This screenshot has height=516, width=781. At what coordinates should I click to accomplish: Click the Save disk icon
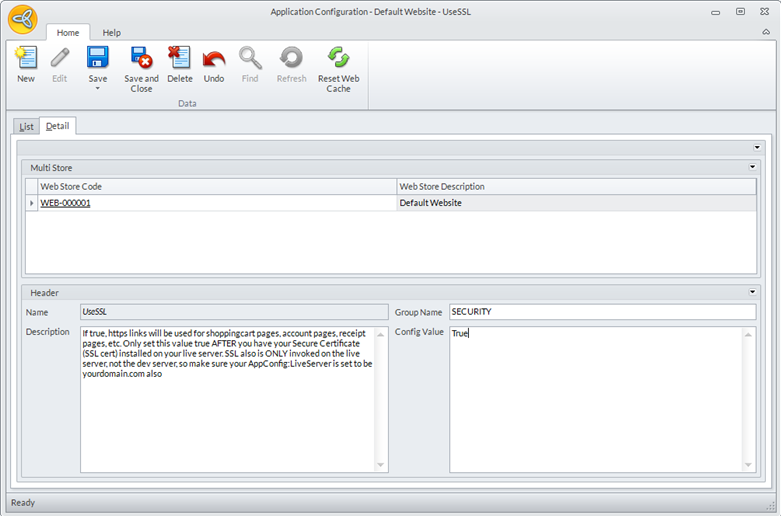pos(97,58)
